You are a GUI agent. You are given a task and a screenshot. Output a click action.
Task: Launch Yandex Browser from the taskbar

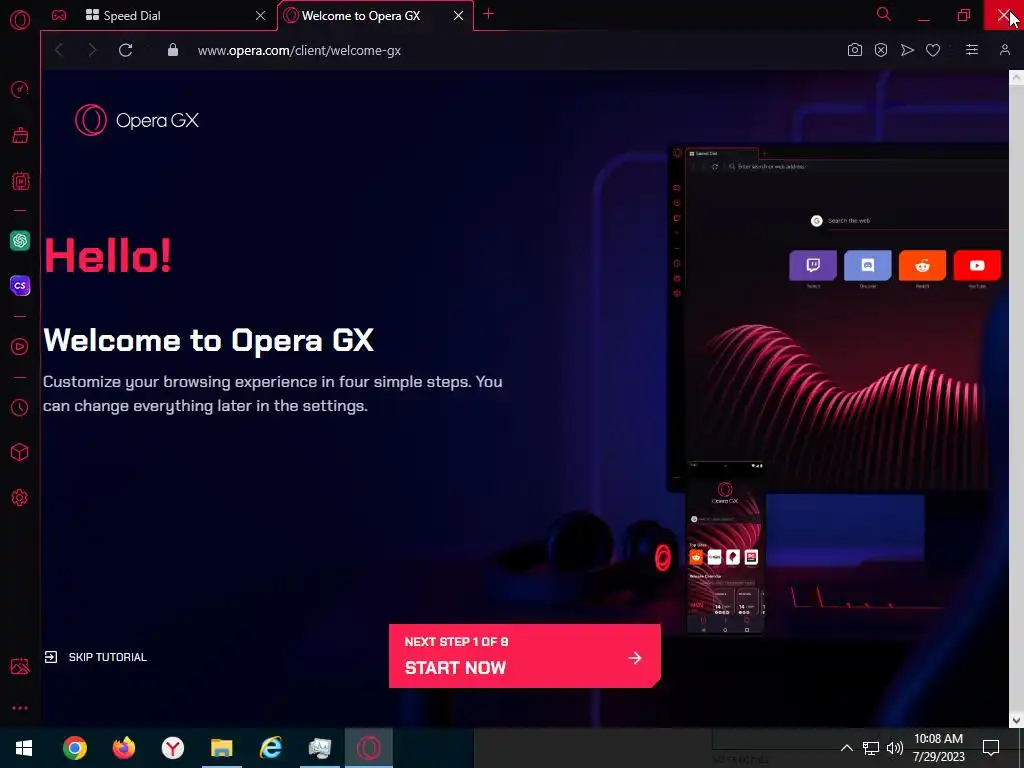(x=172, y=748)
